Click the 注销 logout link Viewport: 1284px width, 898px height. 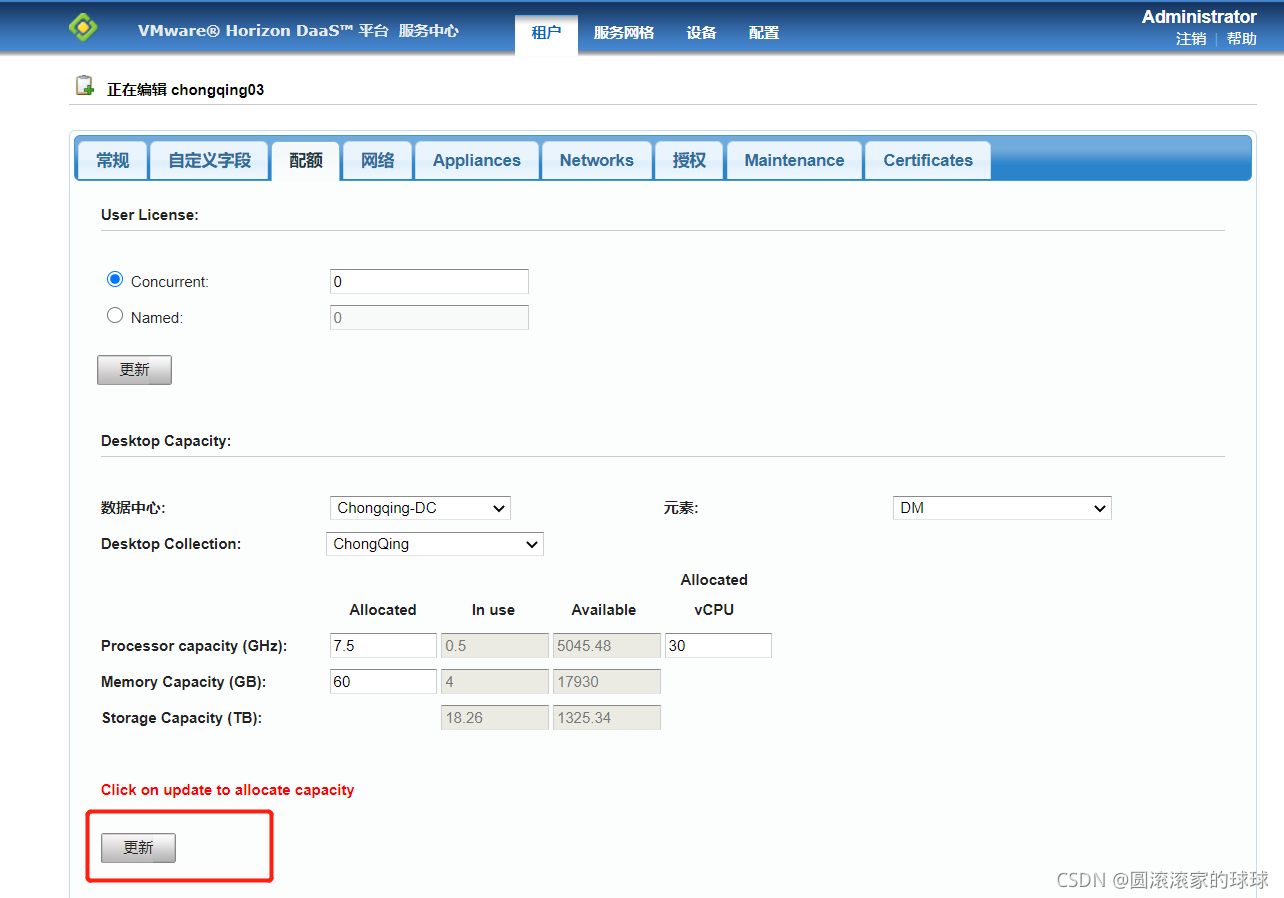click(1191, 39)
